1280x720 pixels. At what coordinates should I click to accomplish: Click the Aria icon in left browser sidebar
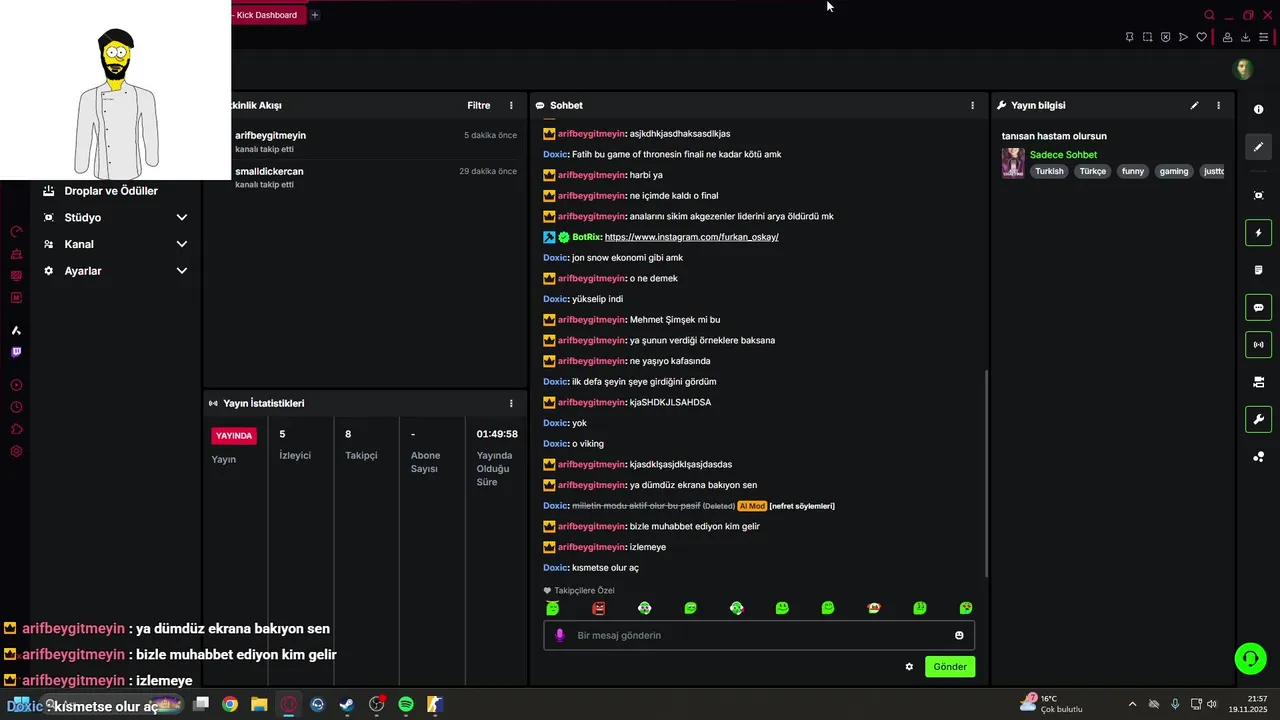click(16, 330)
